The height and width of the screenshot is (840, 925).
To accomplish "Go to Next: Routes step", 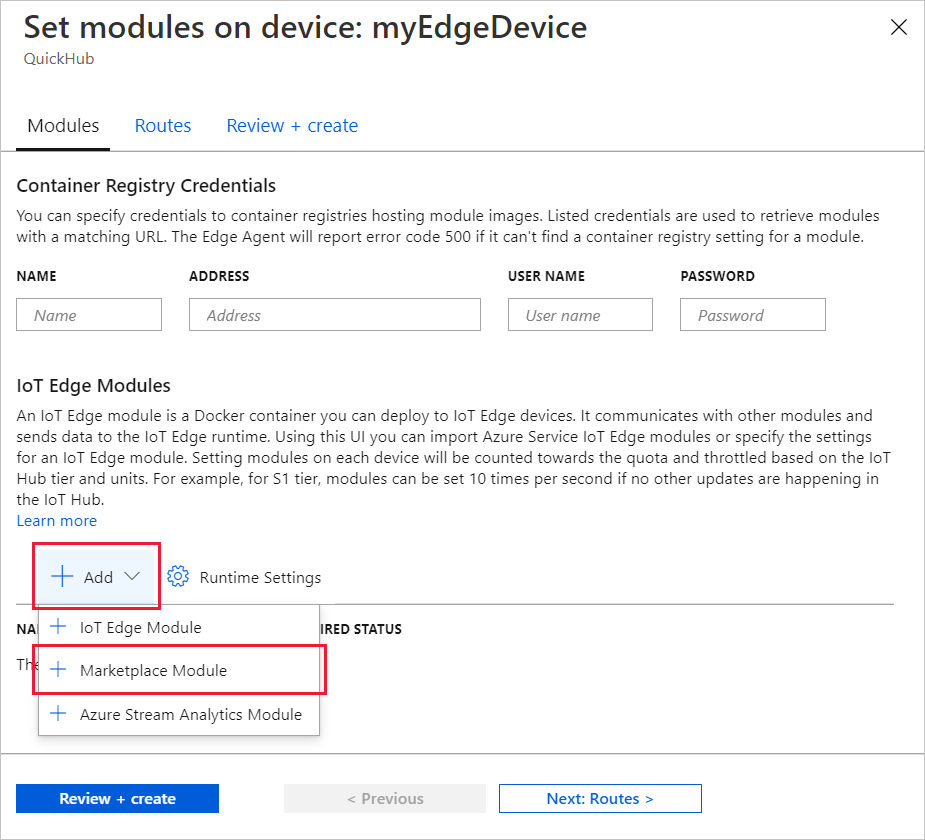I will tap(600, 799).
